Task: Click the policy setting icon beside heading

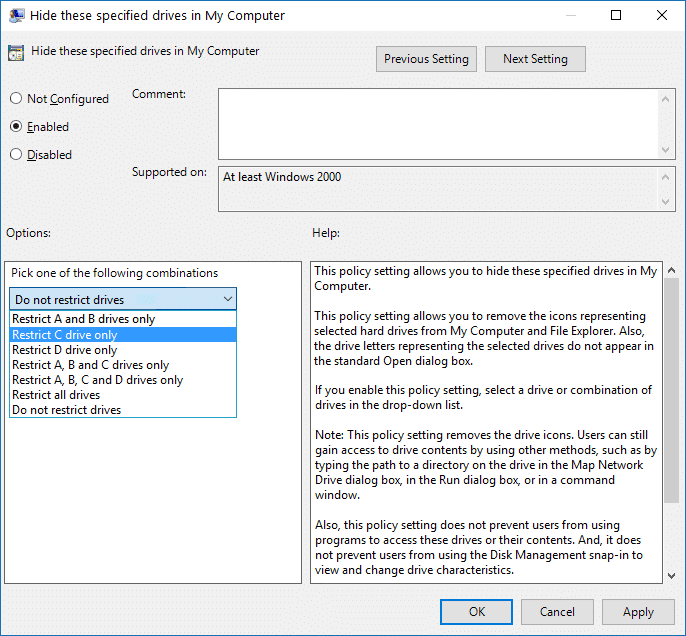Action: tap(16, 53)
